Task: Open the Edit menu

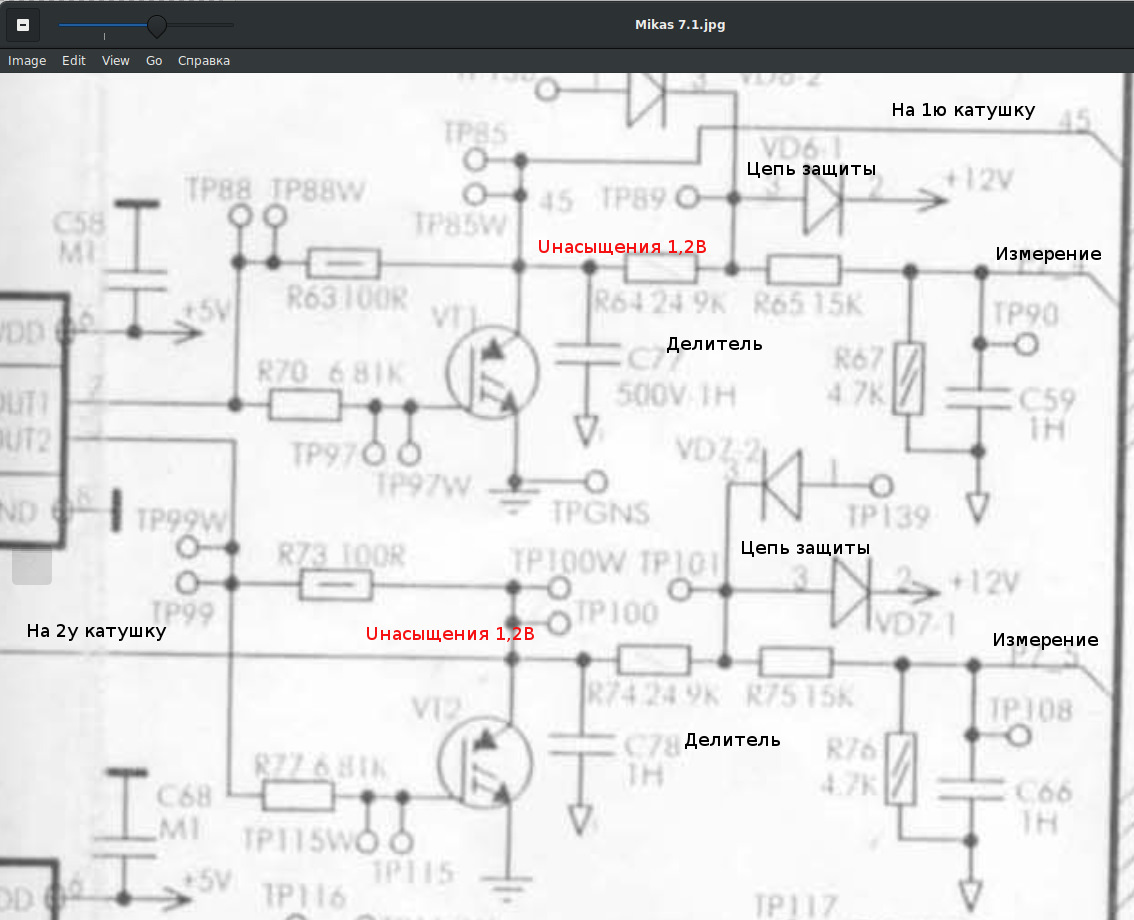Action: click(74, 61)
